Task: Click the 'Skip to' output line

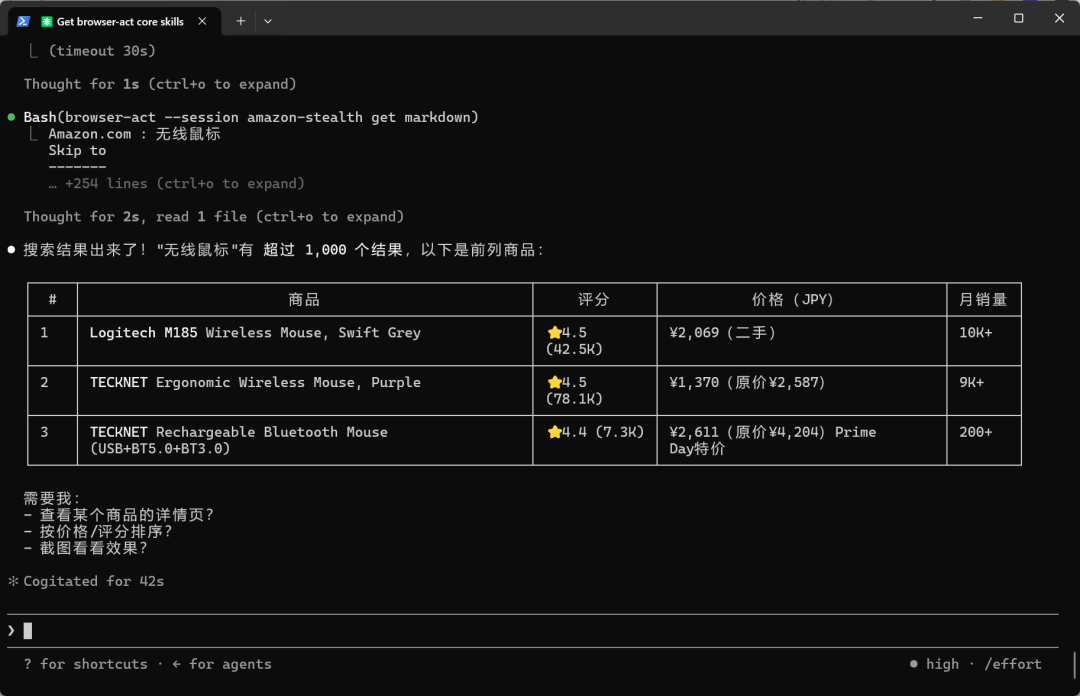Action: click(x=77, y=150)
